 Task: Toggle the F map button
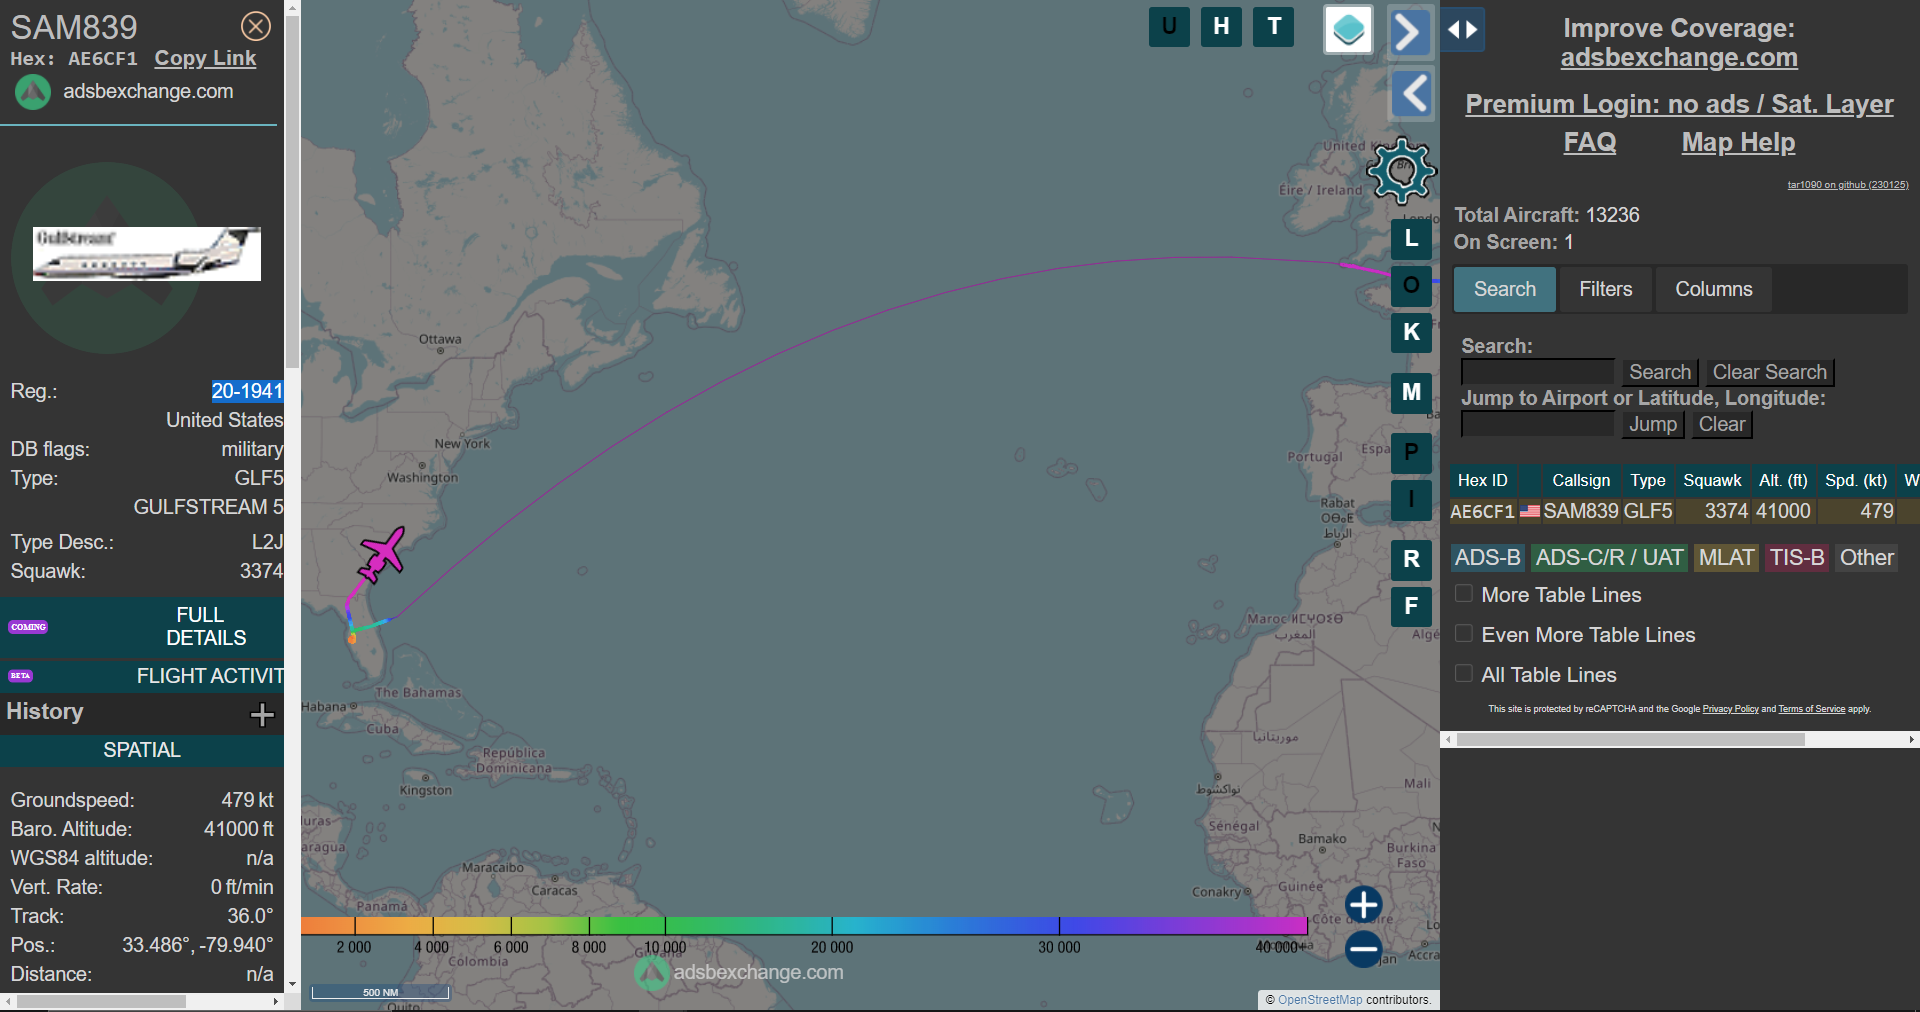tap(1411, 606)
